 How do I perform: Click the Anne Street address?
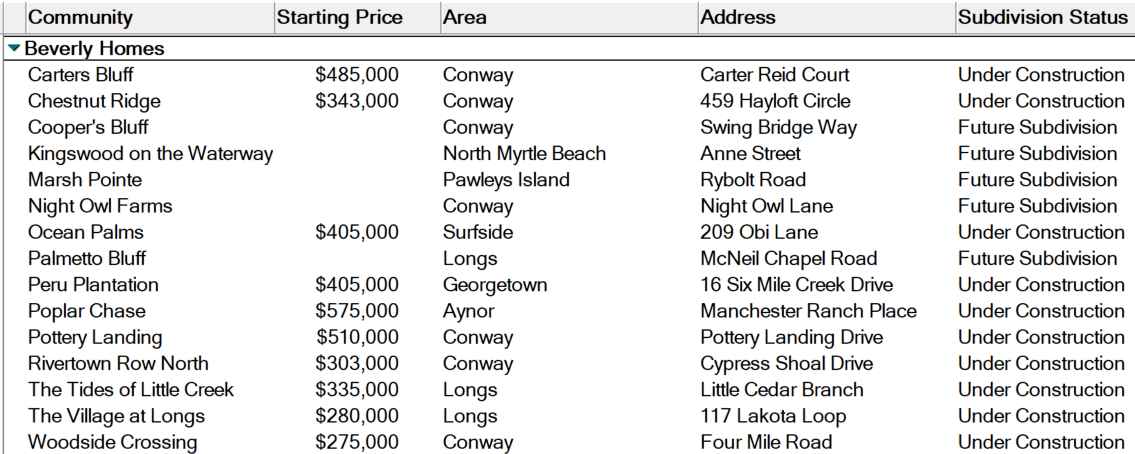tap(751, 154)
